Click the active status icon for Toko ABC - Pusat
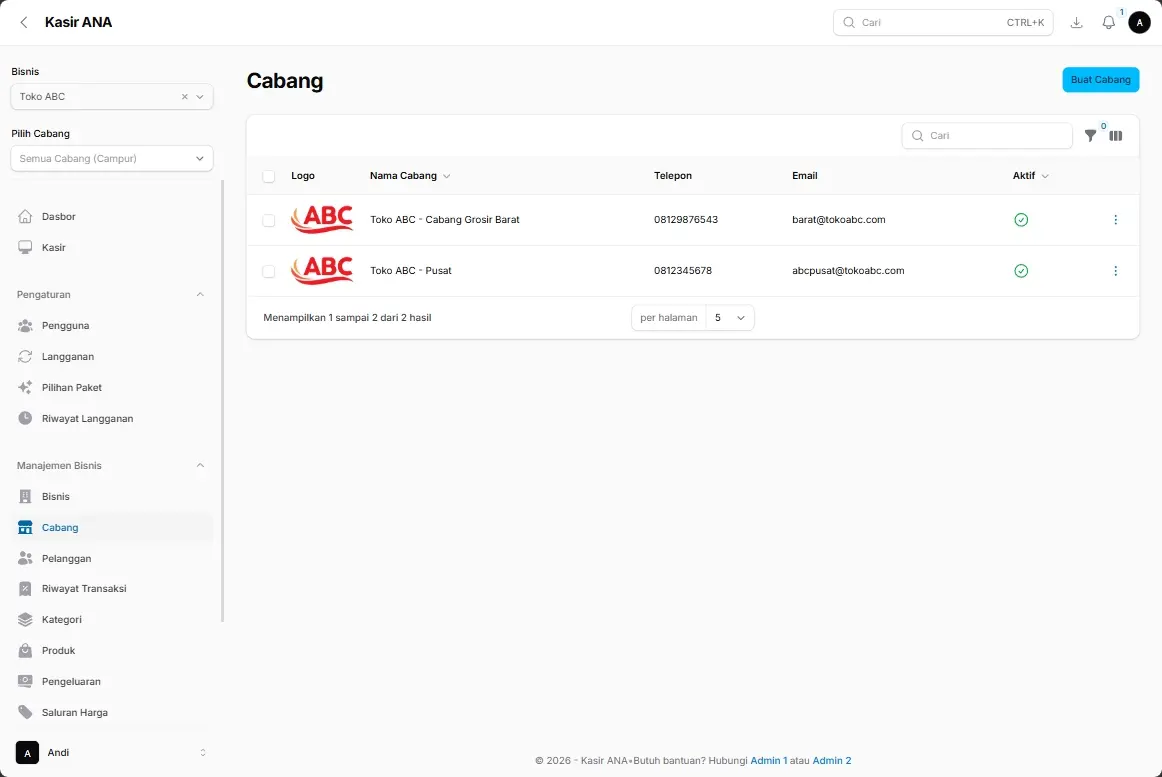 click(1020, 271)
